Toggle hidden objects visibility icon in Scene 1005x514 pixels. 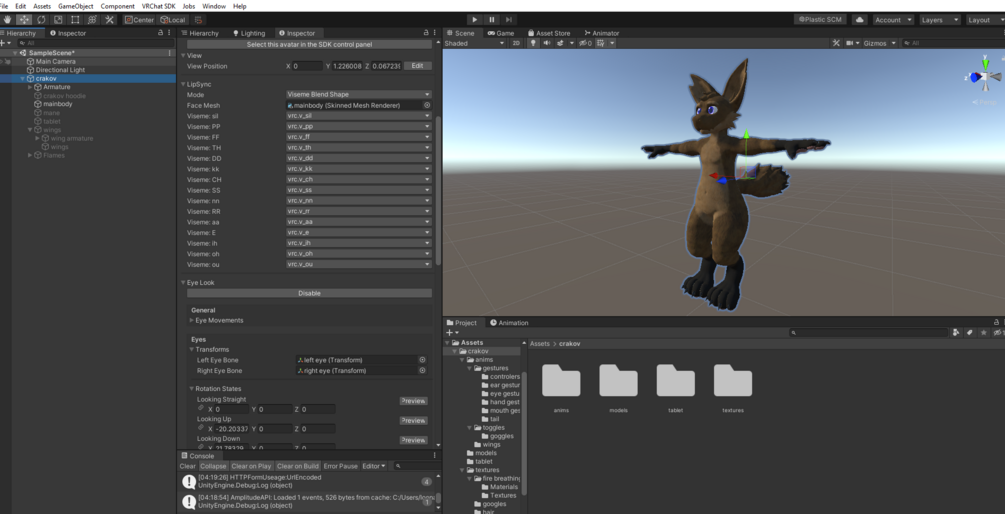[585, 43]
